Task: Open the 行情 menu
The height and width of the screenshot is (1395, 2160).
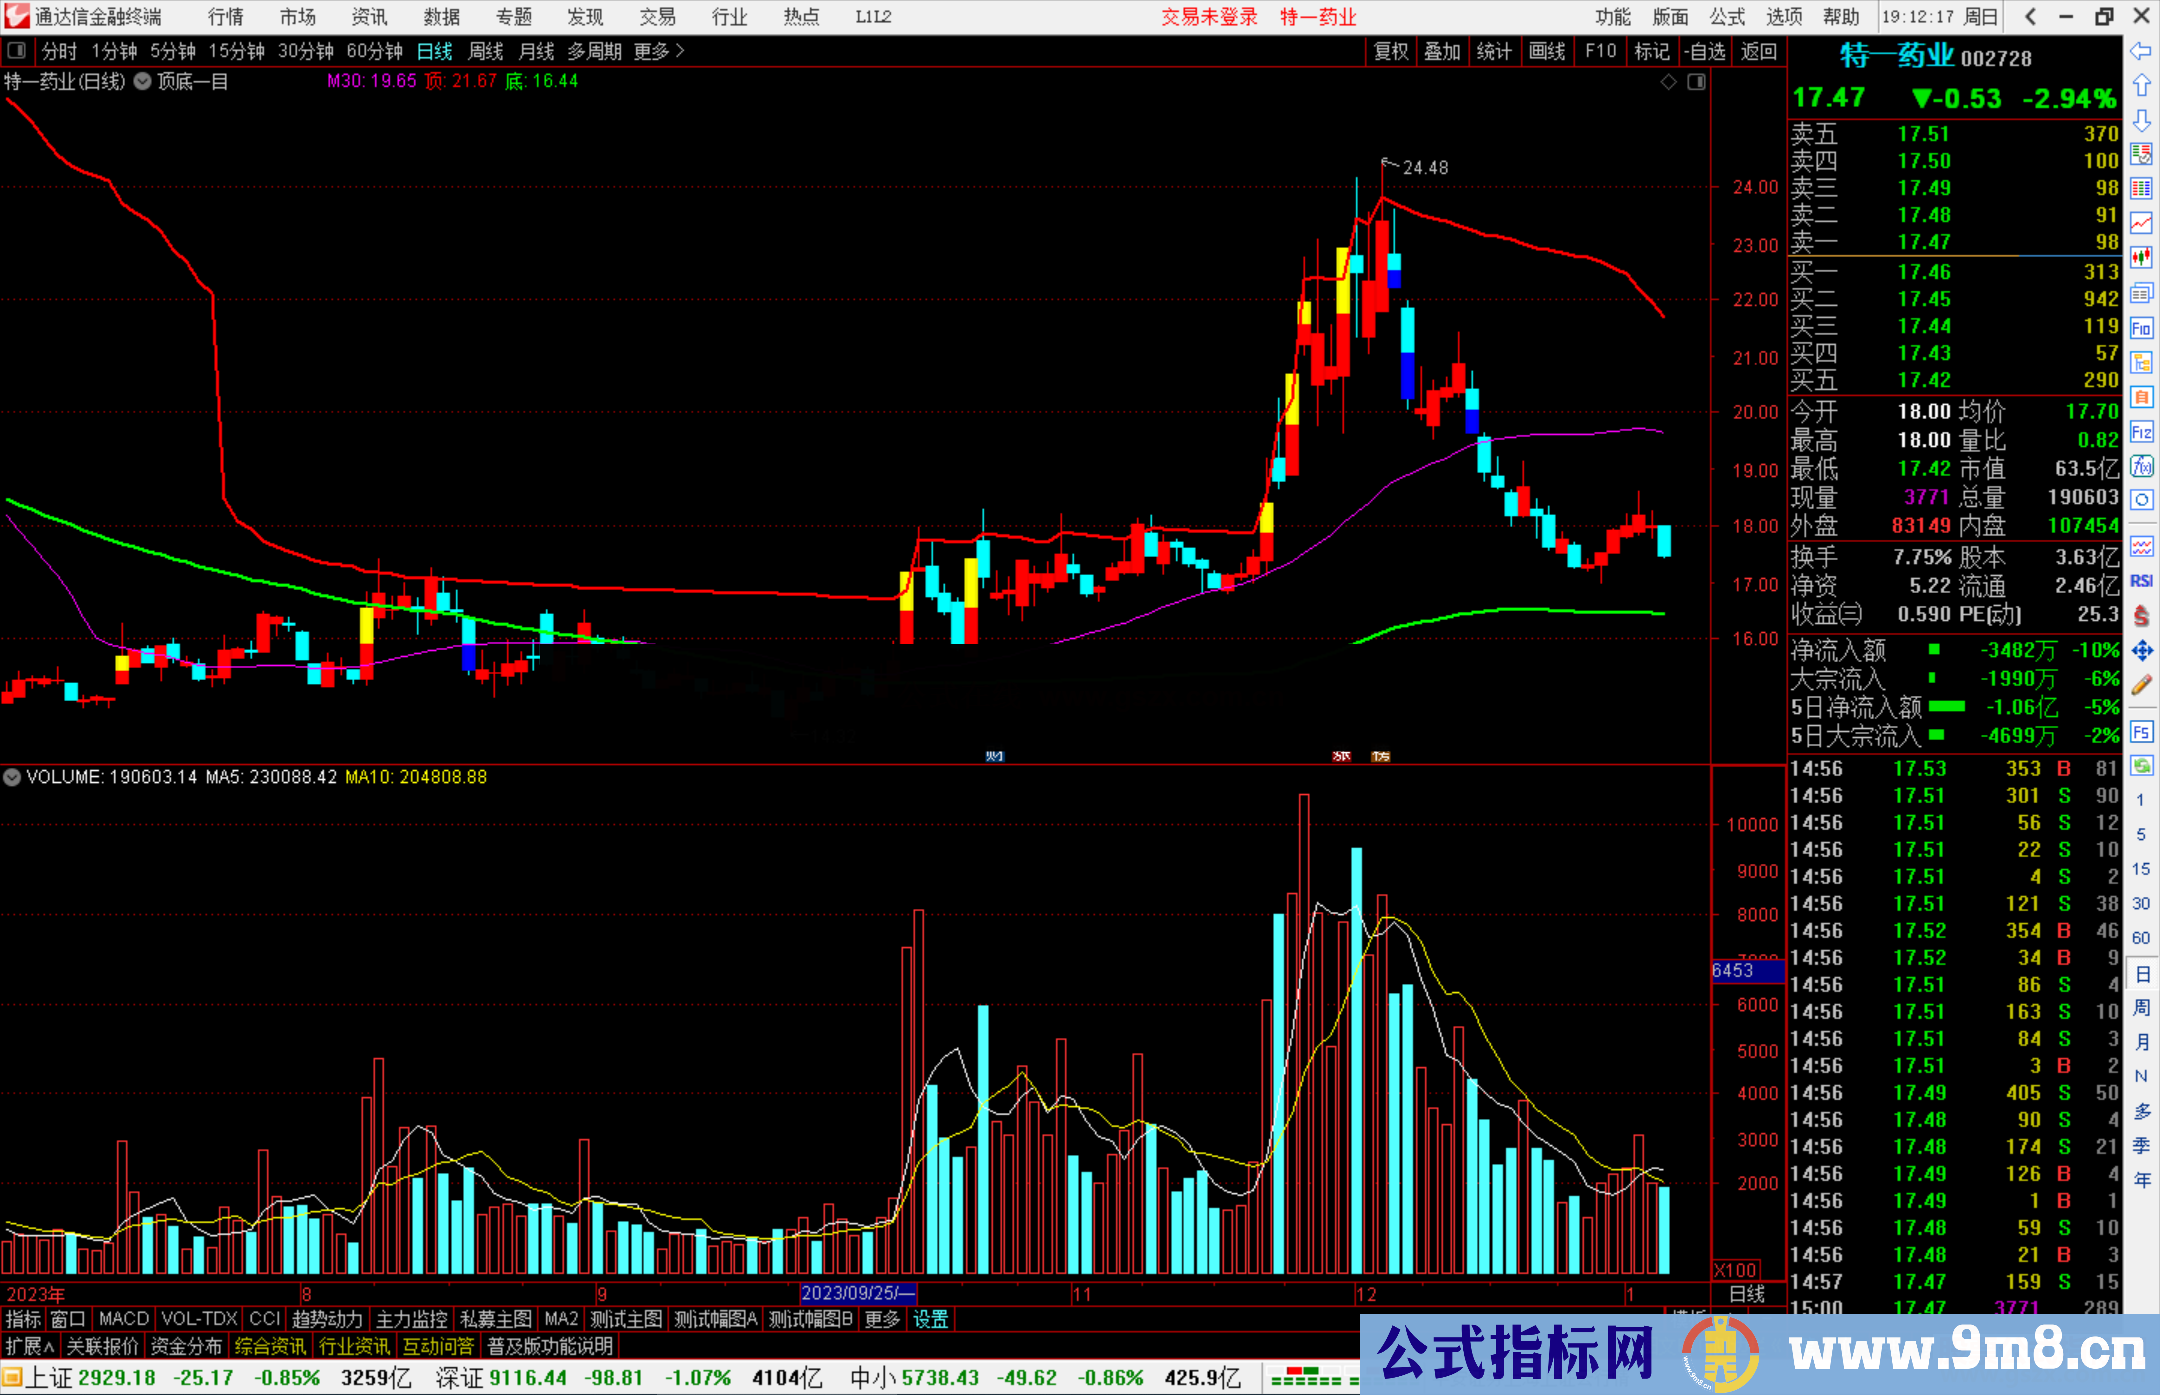Action: [226, 17]
